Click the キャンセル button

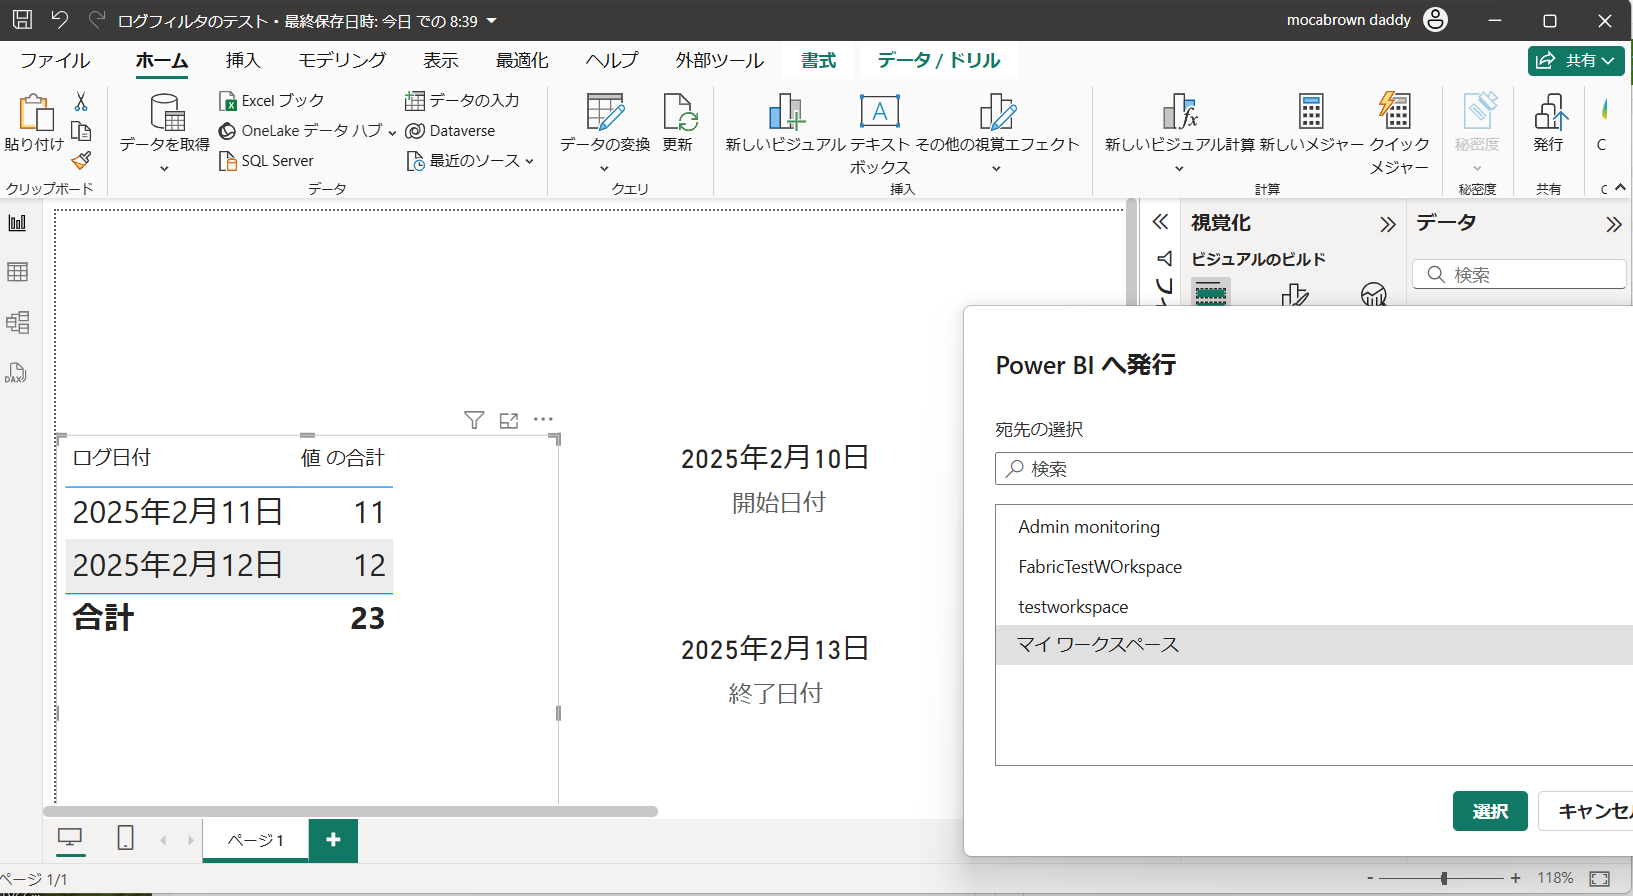1586,811
